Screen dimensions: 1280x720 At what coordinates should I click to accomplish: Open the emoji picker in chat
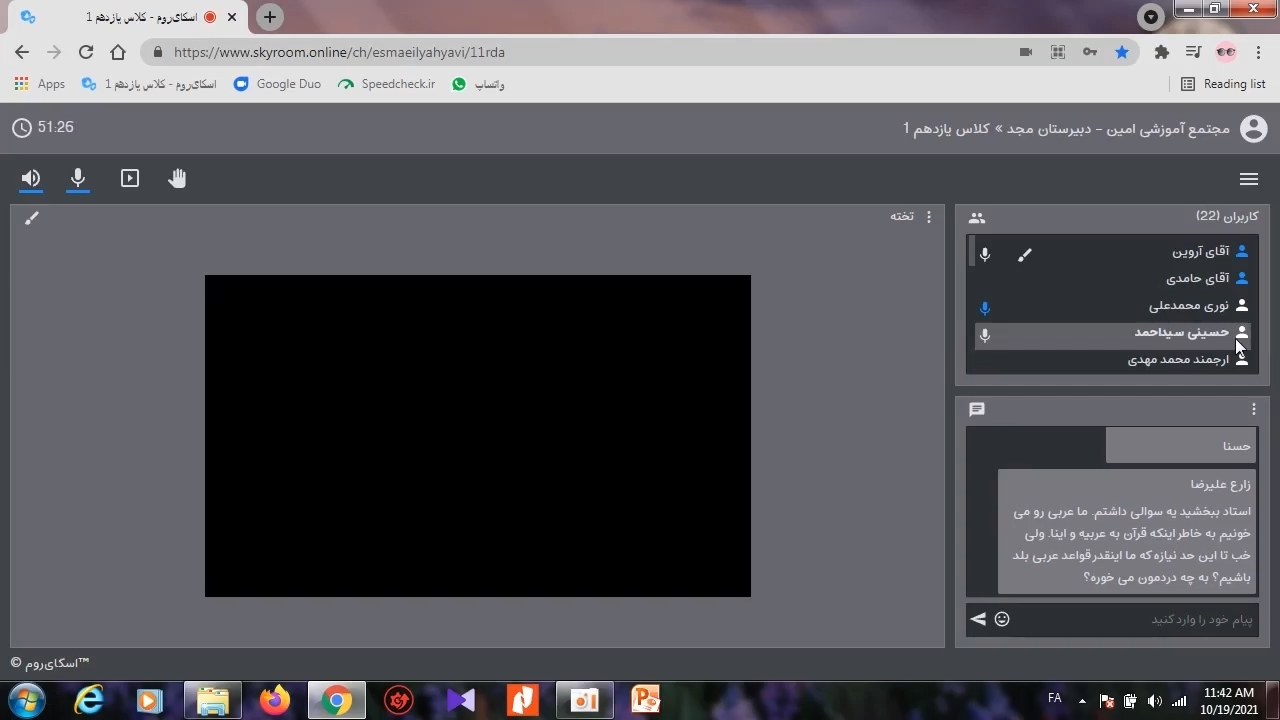pos(1002,619)
